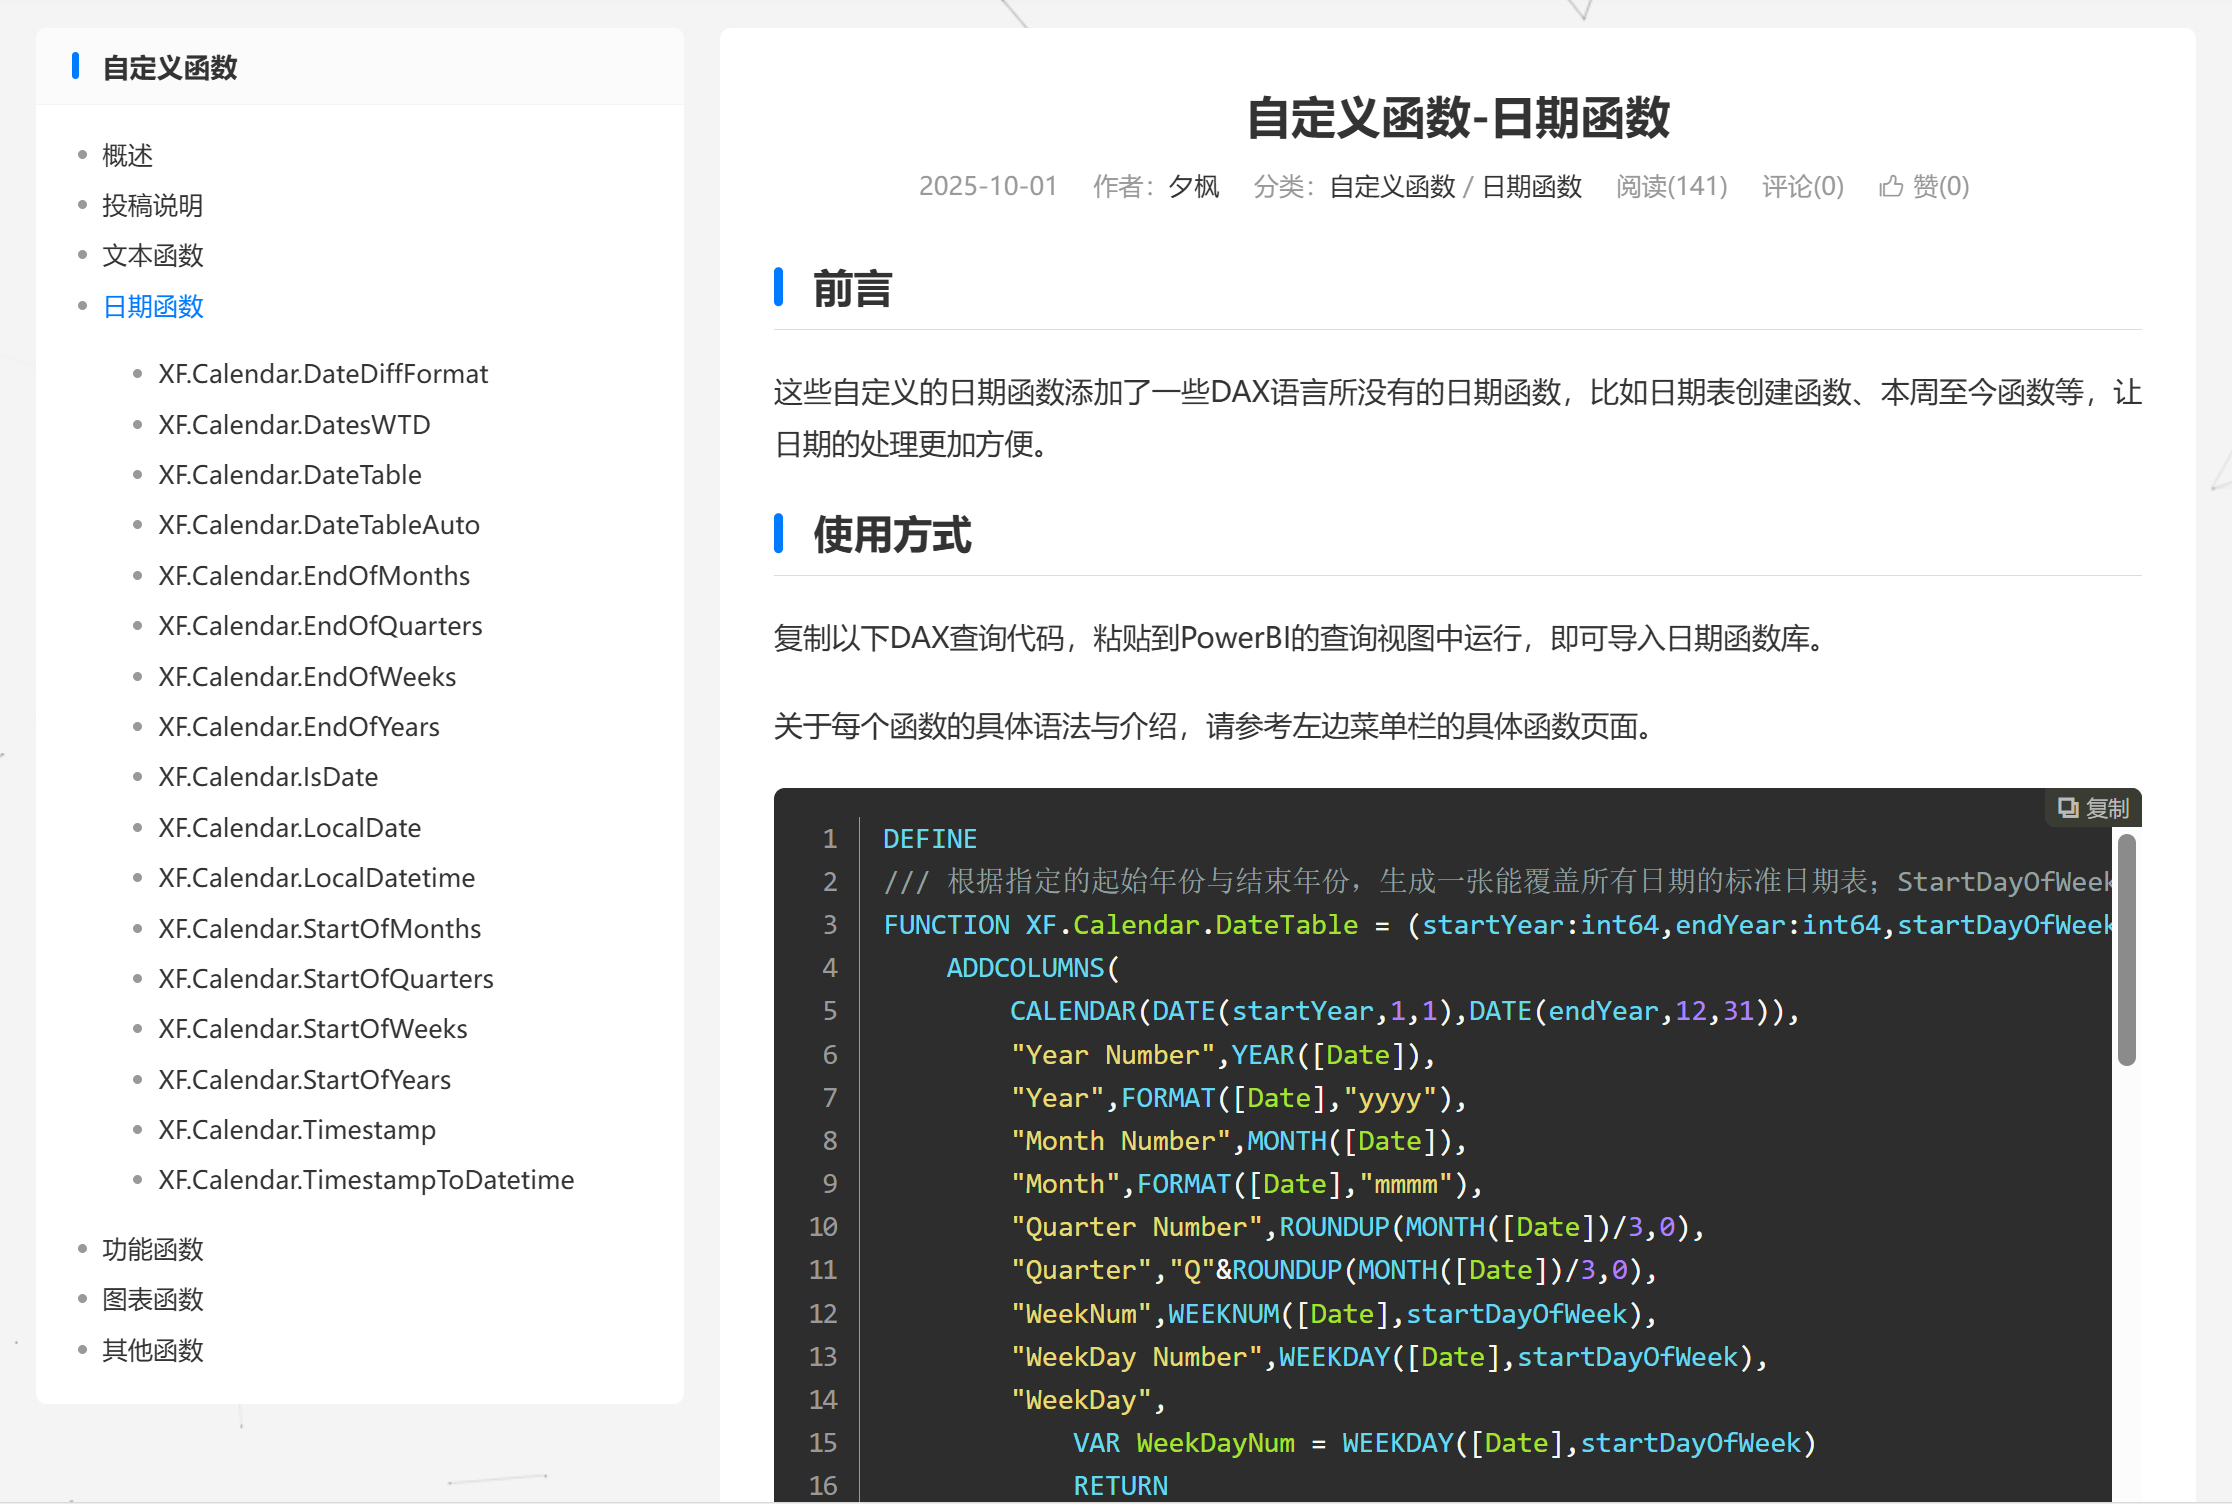Expand the 功能函数 sidebar section
The width and height of the screenshot is (2232, 1504).
tap(152, 1250)
